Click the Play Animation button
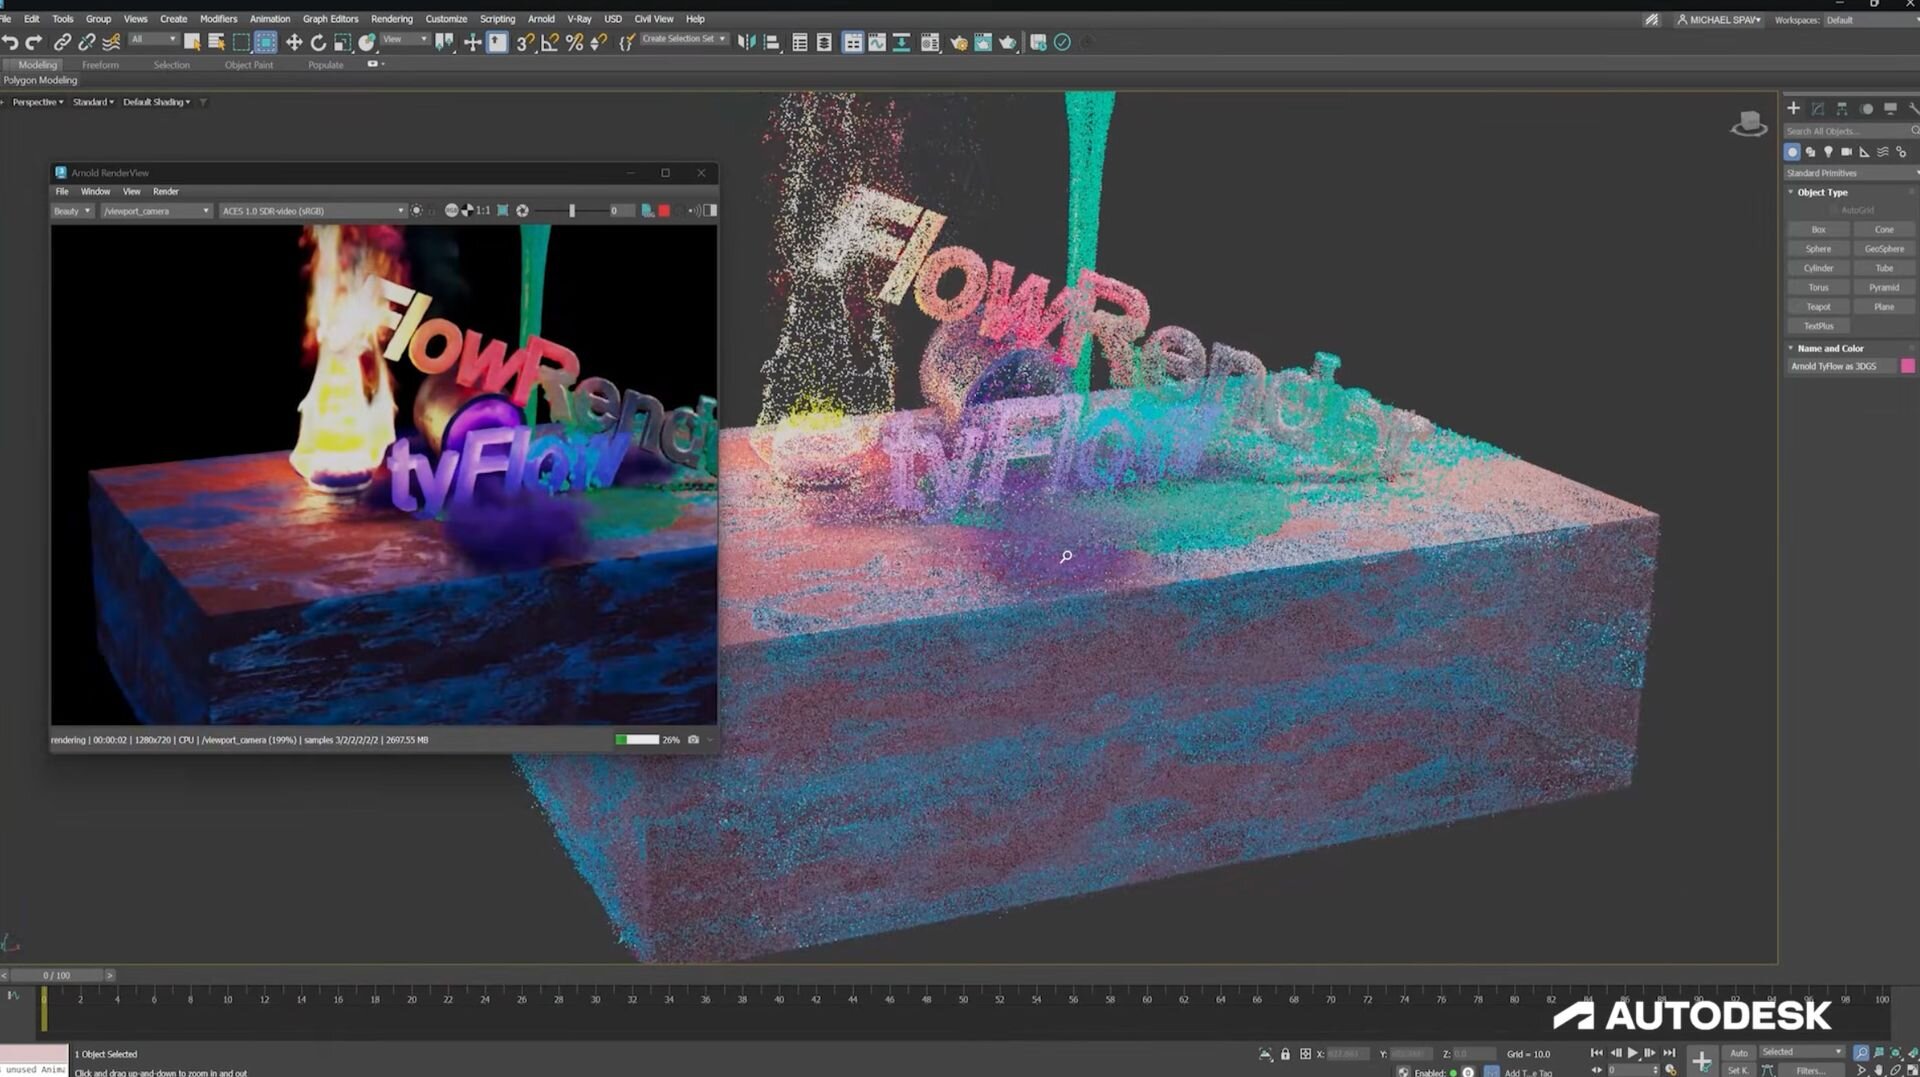This screenshot has width=1920, height=1077. [x=1632, y=1053]
